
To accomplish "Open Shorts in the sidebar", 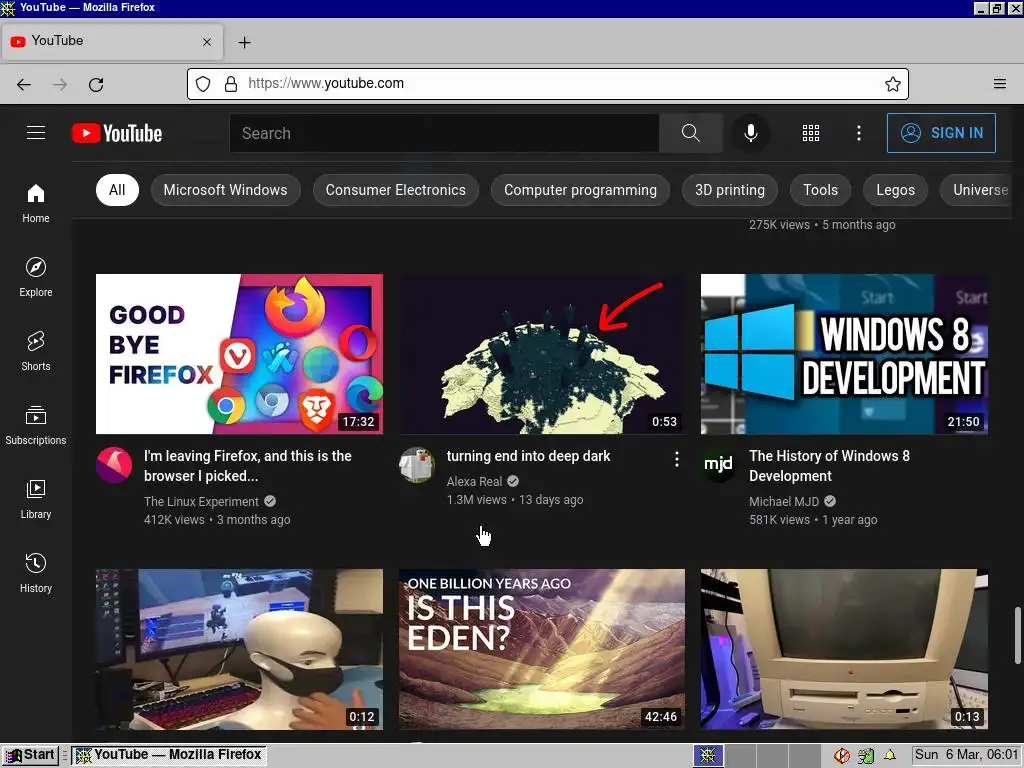I will pyautogui.click(x=36, y=351).
